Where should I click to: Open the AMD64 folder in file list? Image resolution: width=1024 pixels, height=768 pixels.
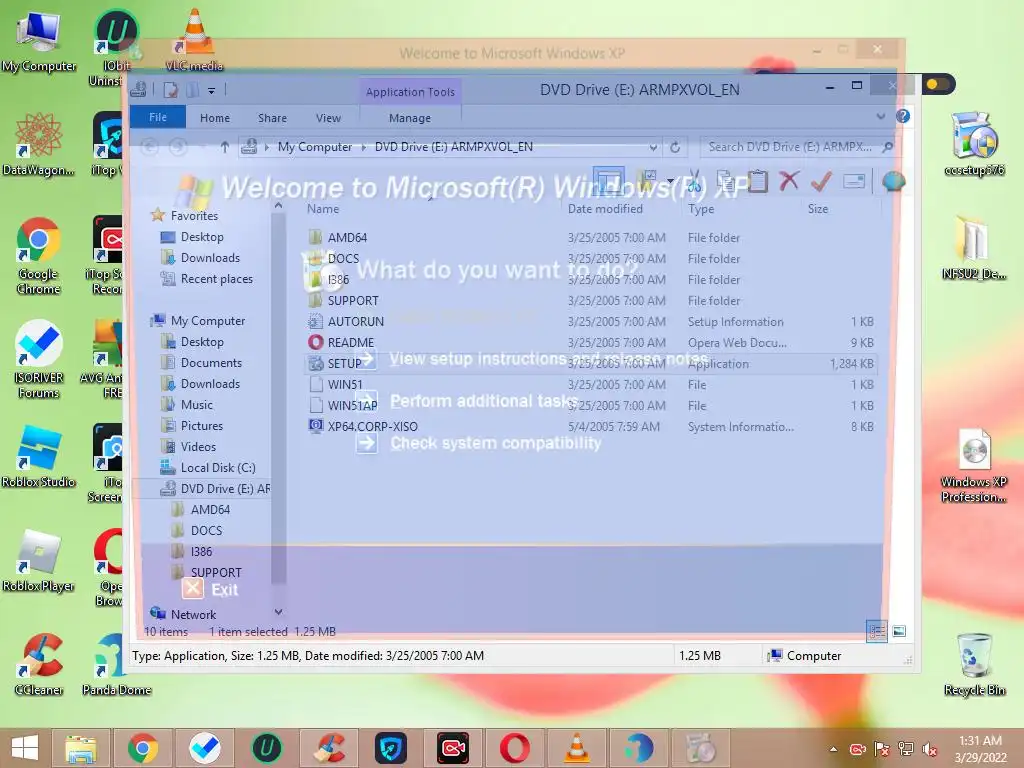[x=347, y=238]
